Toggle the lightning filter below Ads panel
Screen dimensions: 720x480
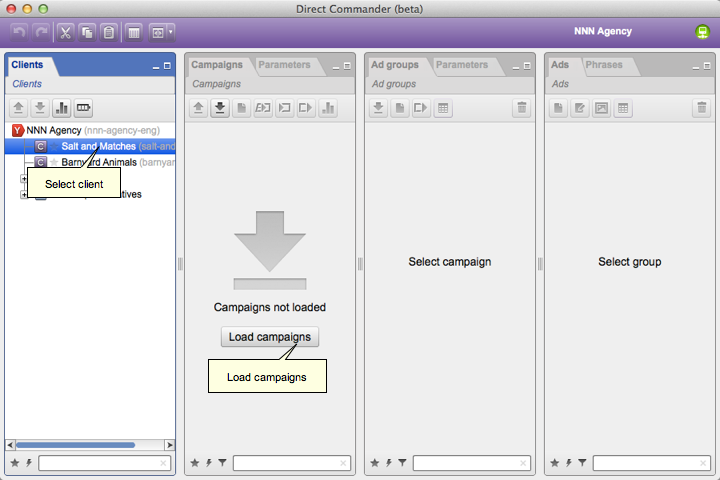569,463
